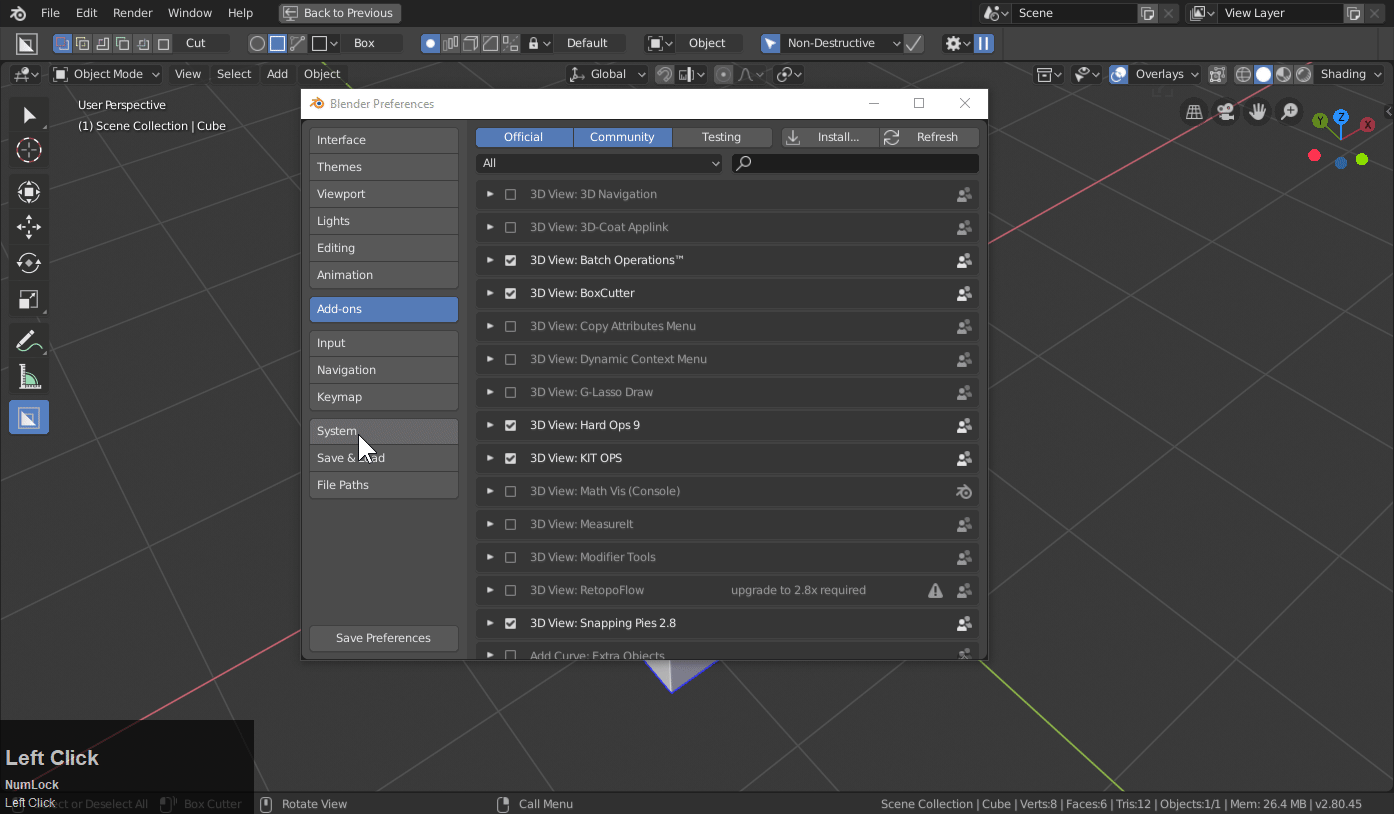
Task: Click the camera view icon
Action: point(1225,112)
